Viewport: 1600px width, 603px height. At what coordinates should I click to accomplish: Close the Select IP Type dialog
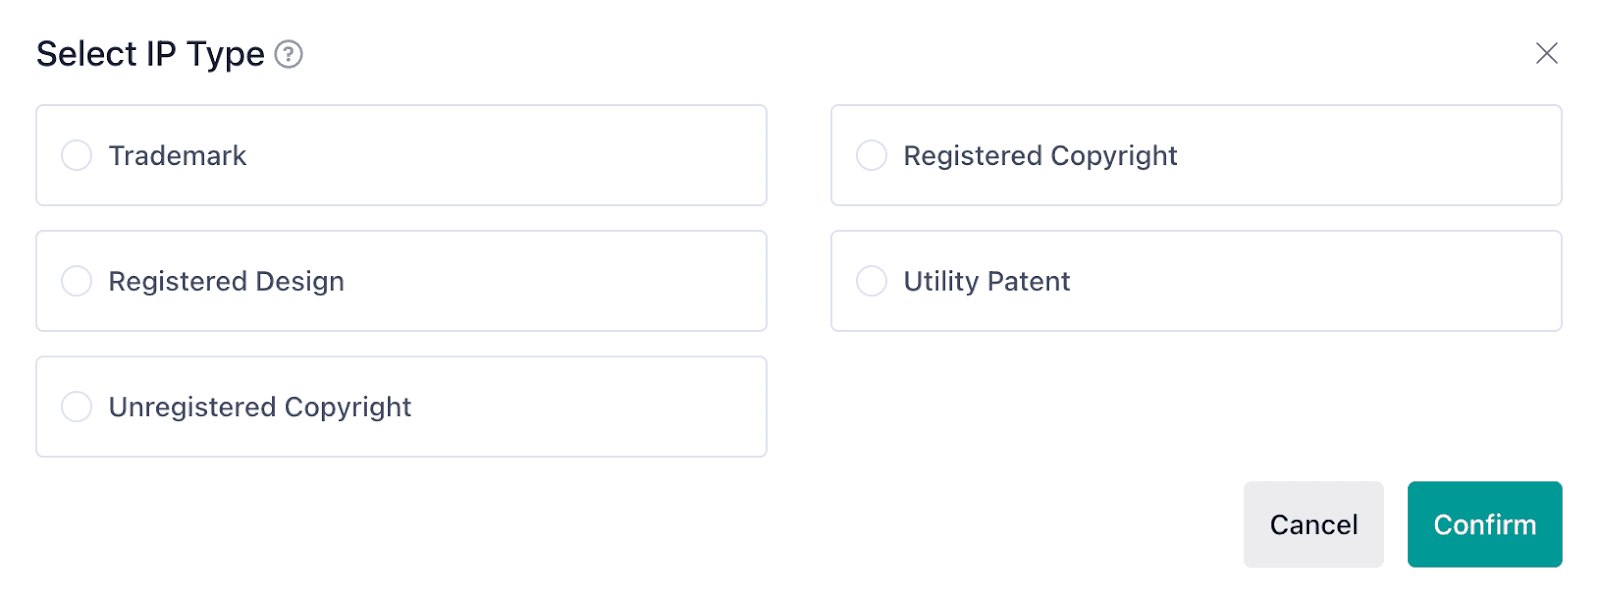tap(1546, 53)
